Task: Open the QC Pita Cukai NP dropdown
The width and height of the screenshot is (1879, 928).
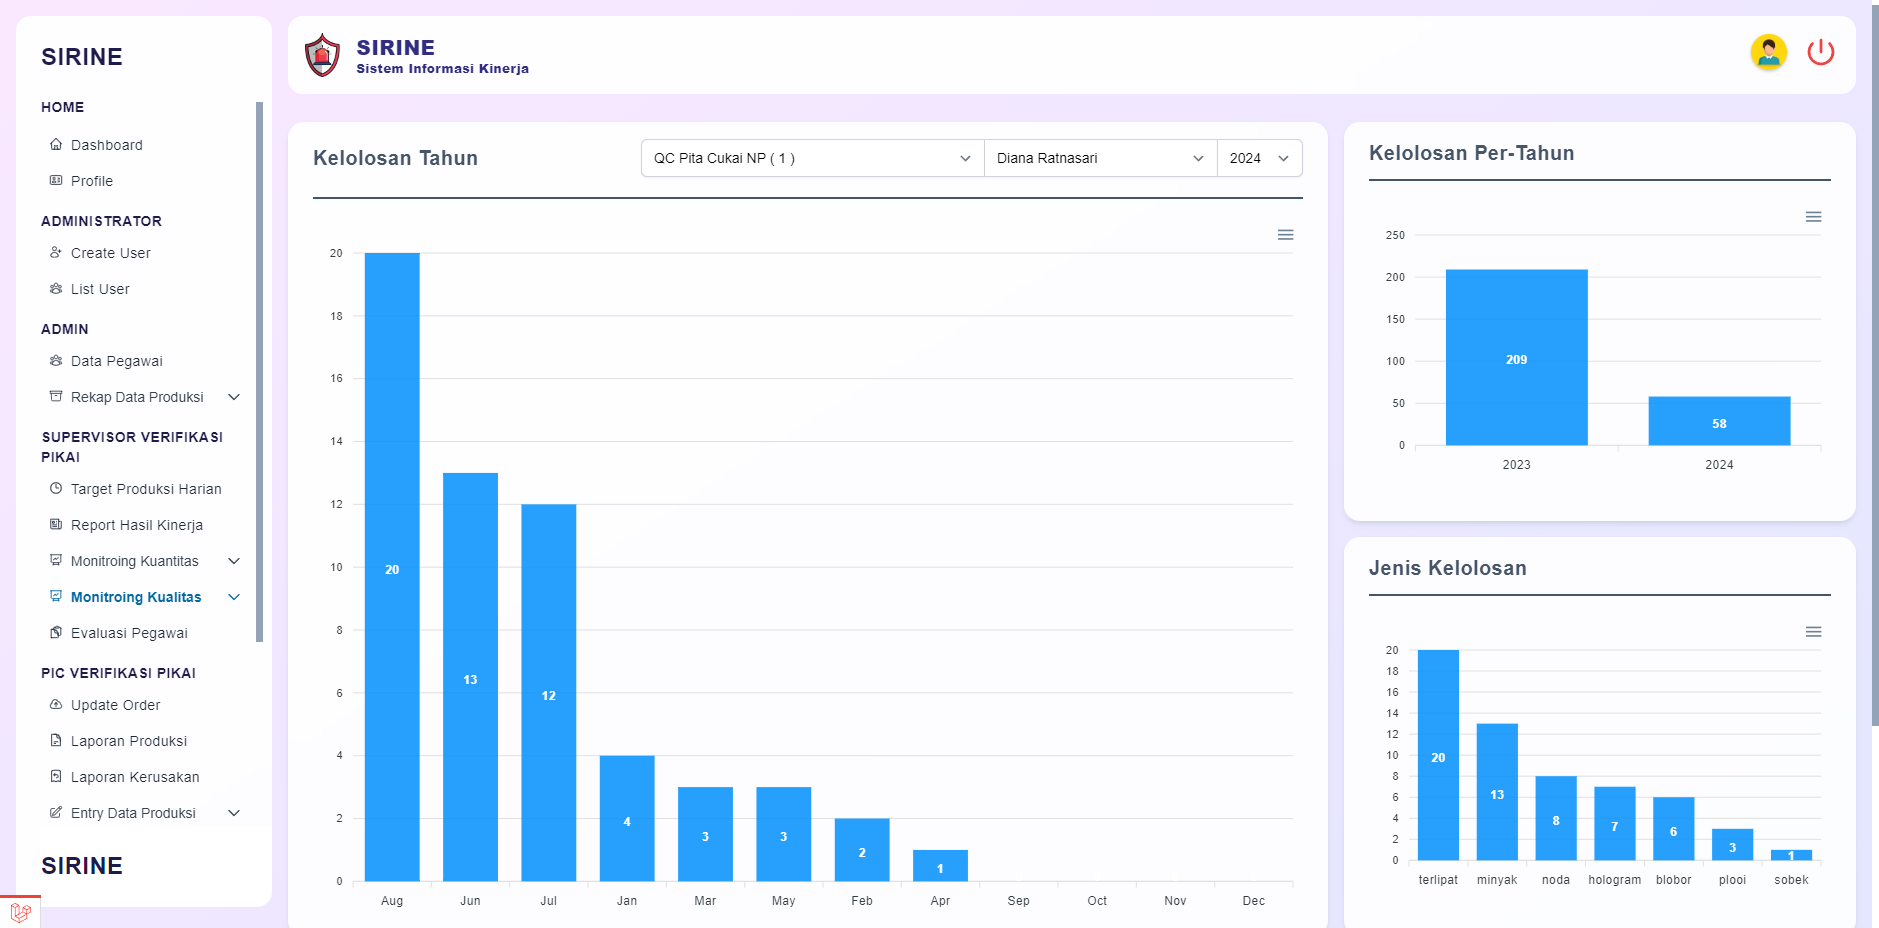Action: pos(811,158)
